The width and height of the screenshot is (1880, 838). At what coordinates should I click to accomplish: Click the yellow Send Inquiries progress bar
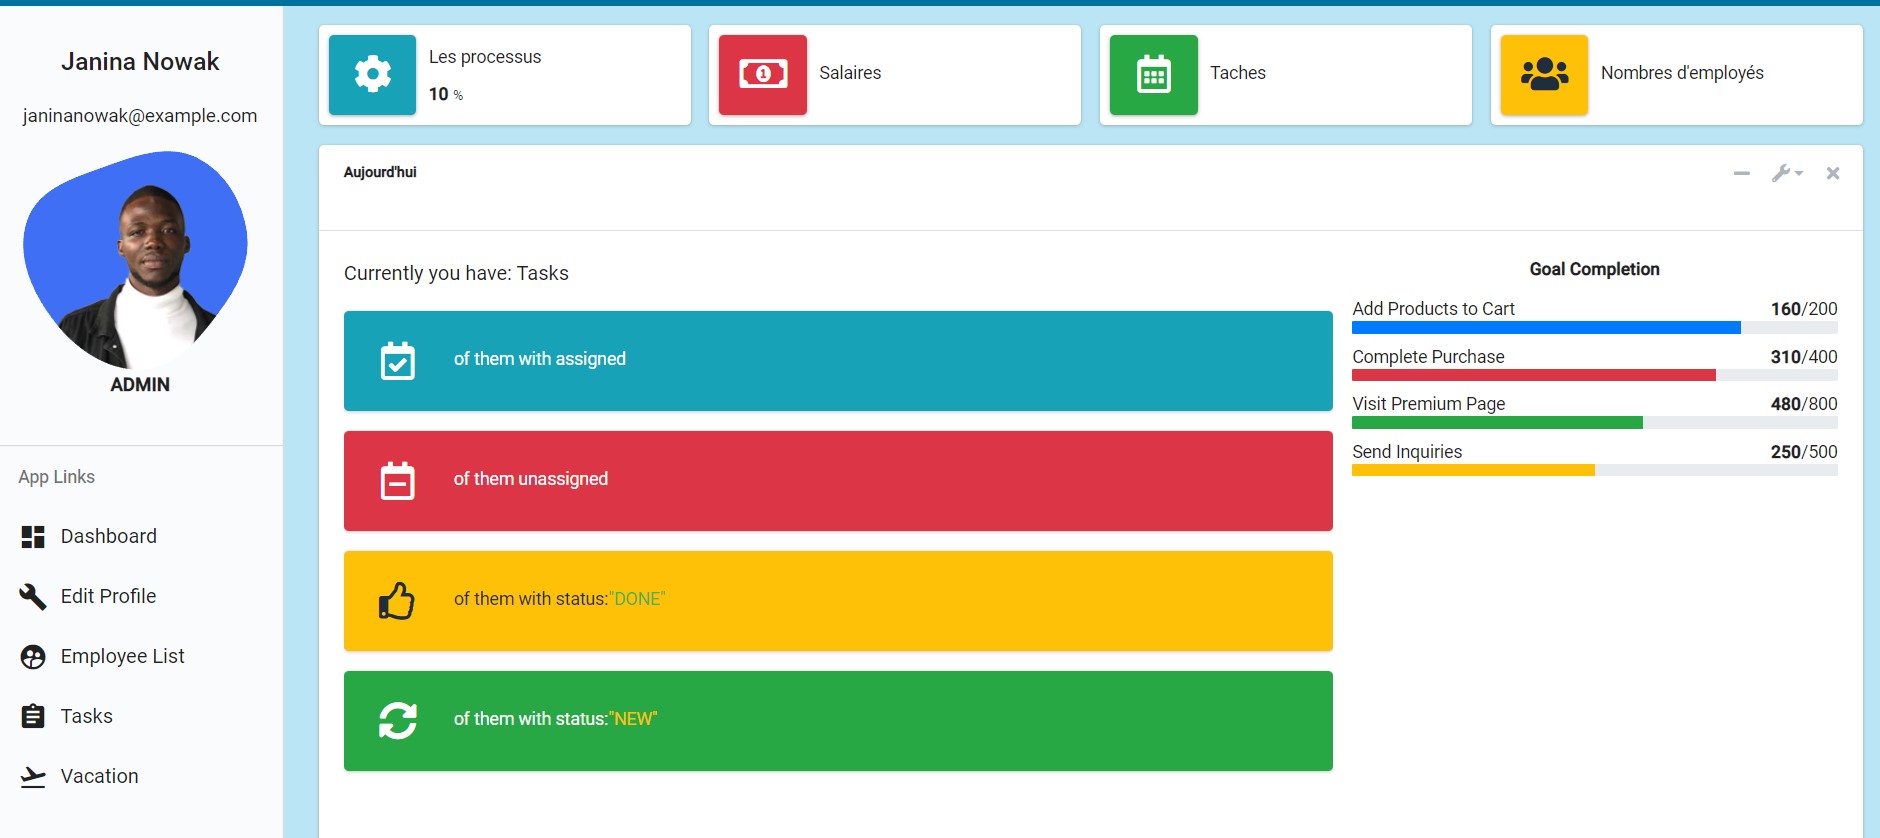click(x=1473, y=470)
